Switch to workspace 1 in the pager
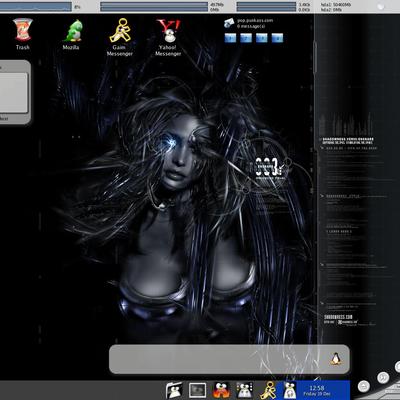Screen dimensions: 400x400 point(230,38)
